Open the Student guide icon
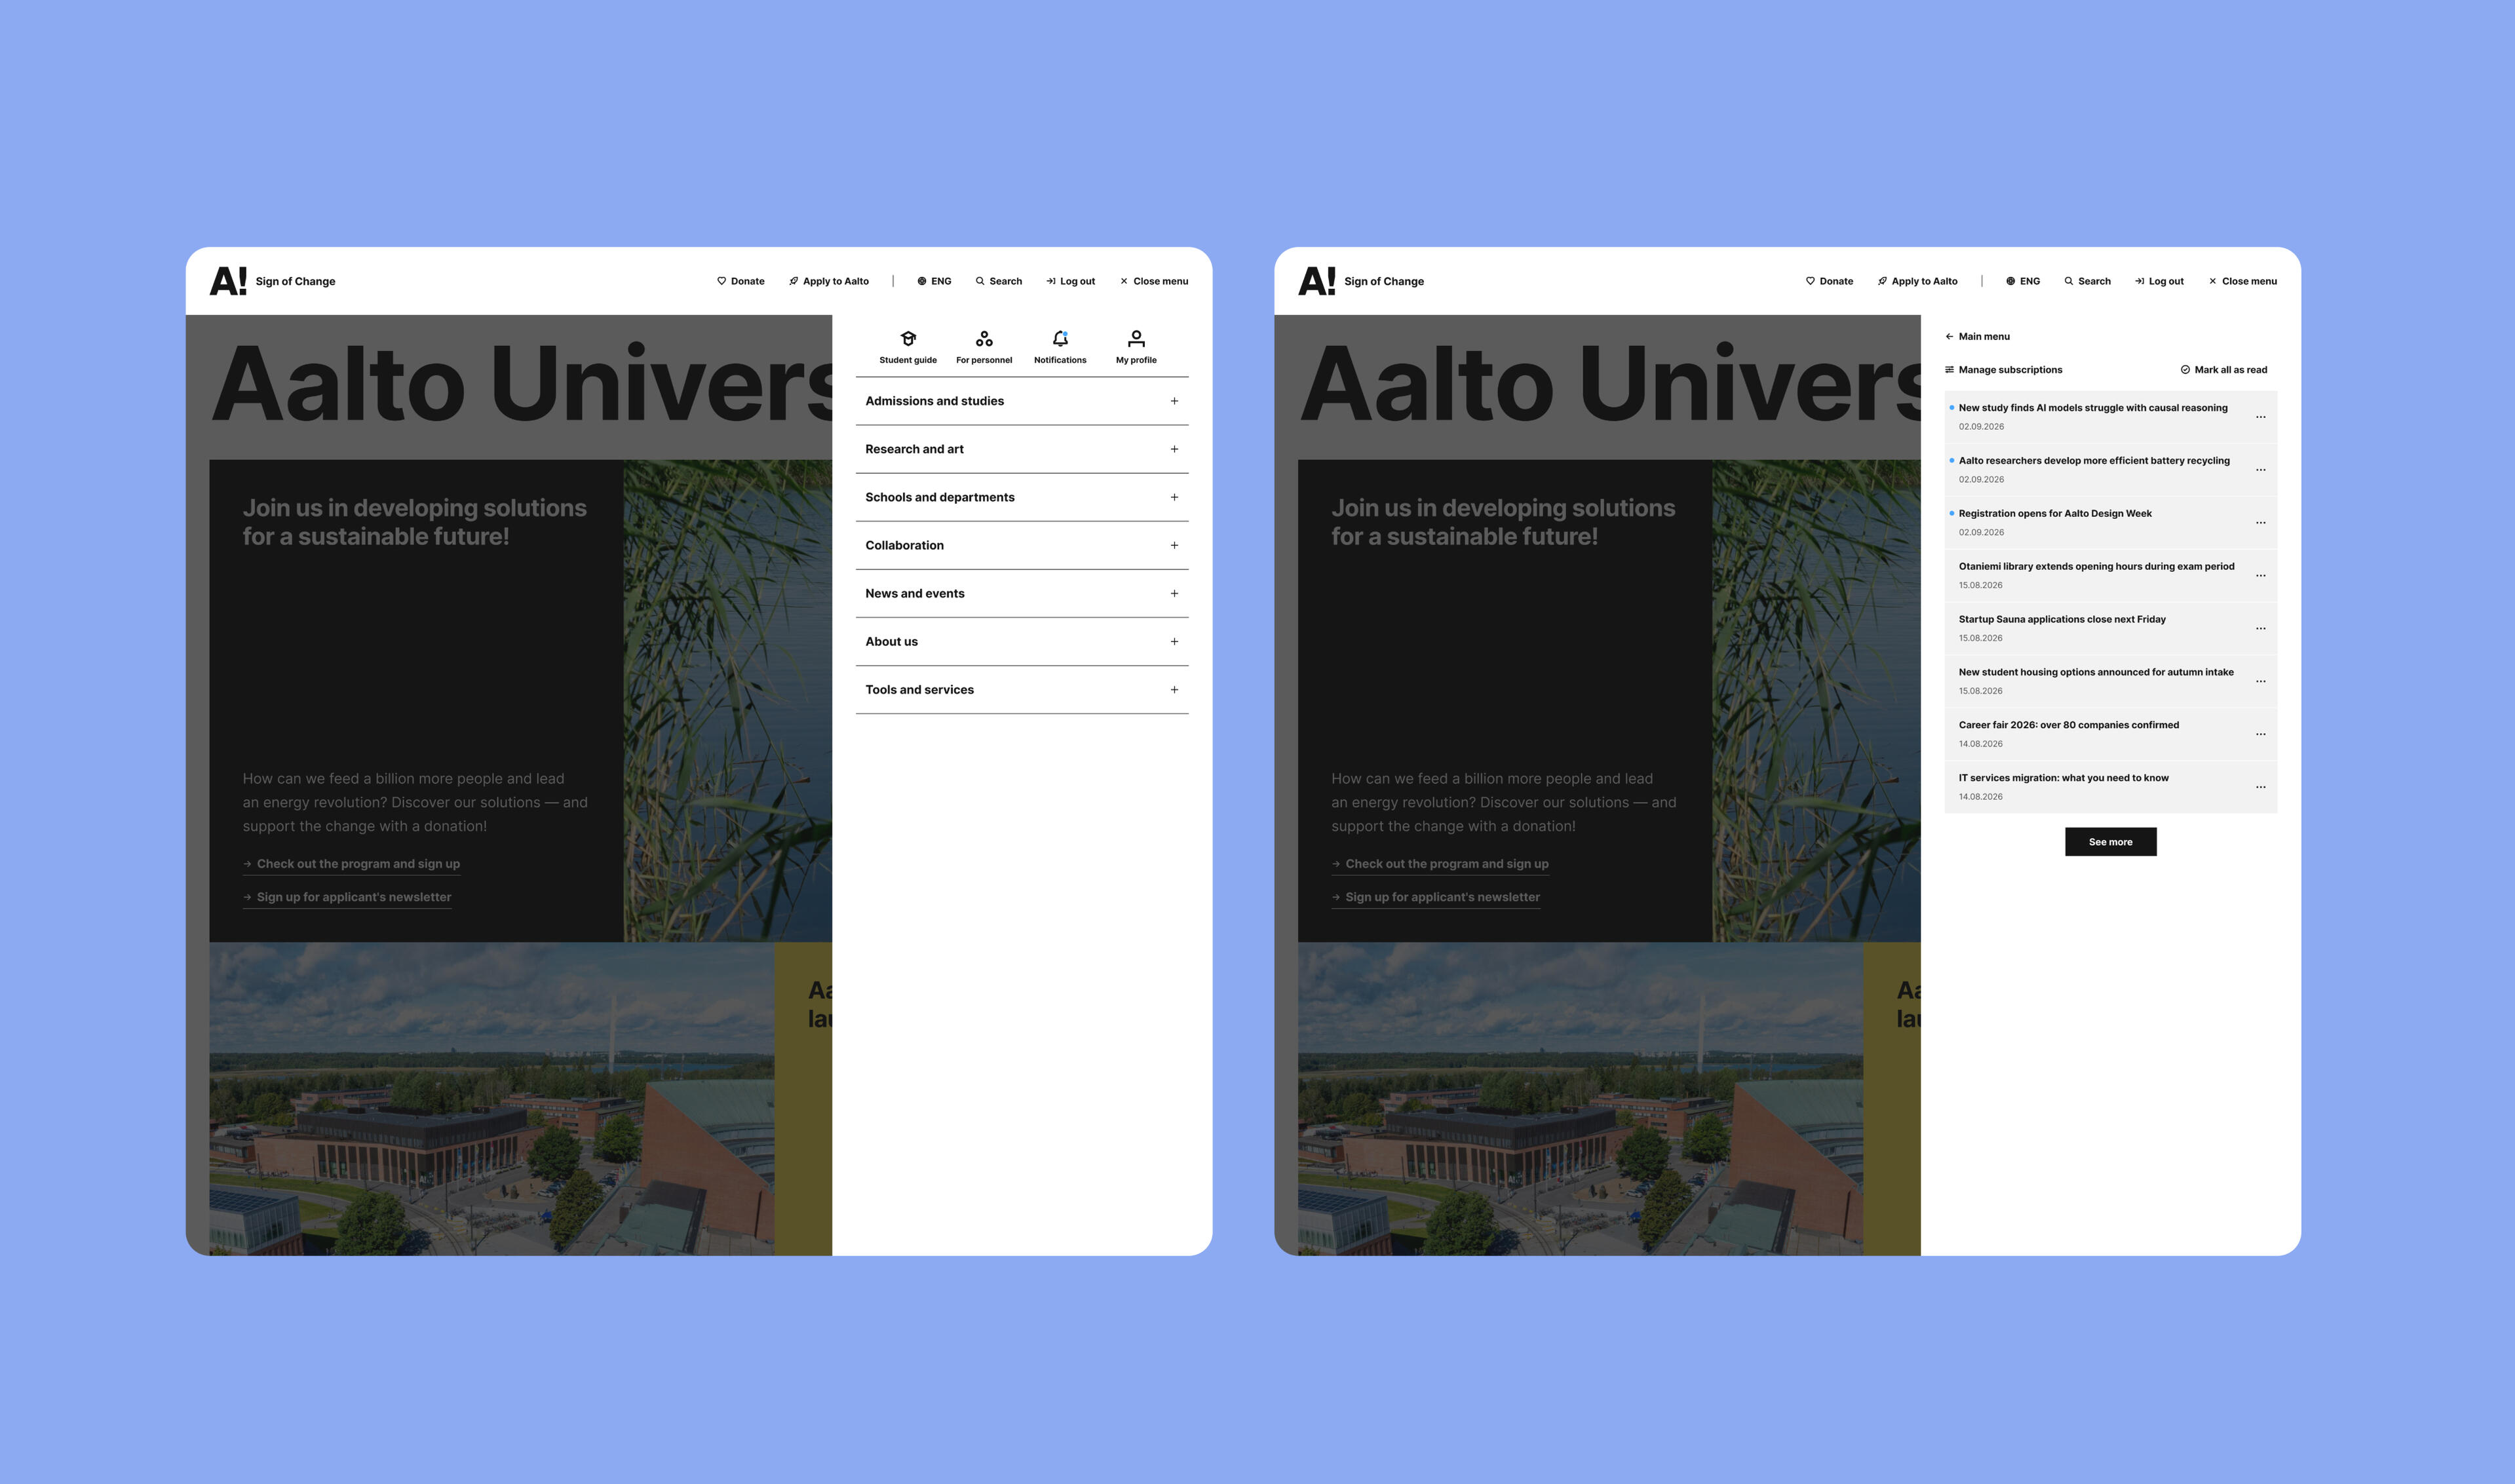This screenshot has width=2515, height=1484. tap(908, 339)
